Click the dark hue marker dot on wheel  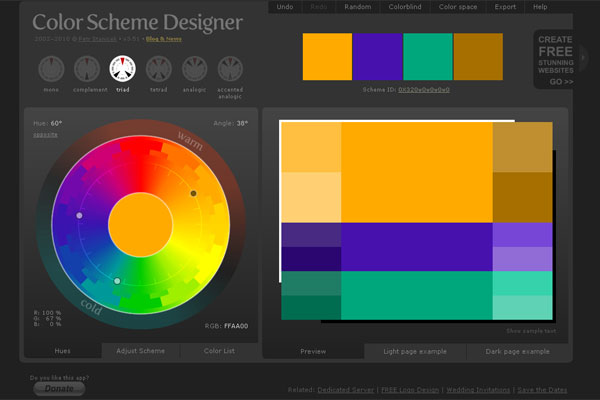click(x=194, y=193)
